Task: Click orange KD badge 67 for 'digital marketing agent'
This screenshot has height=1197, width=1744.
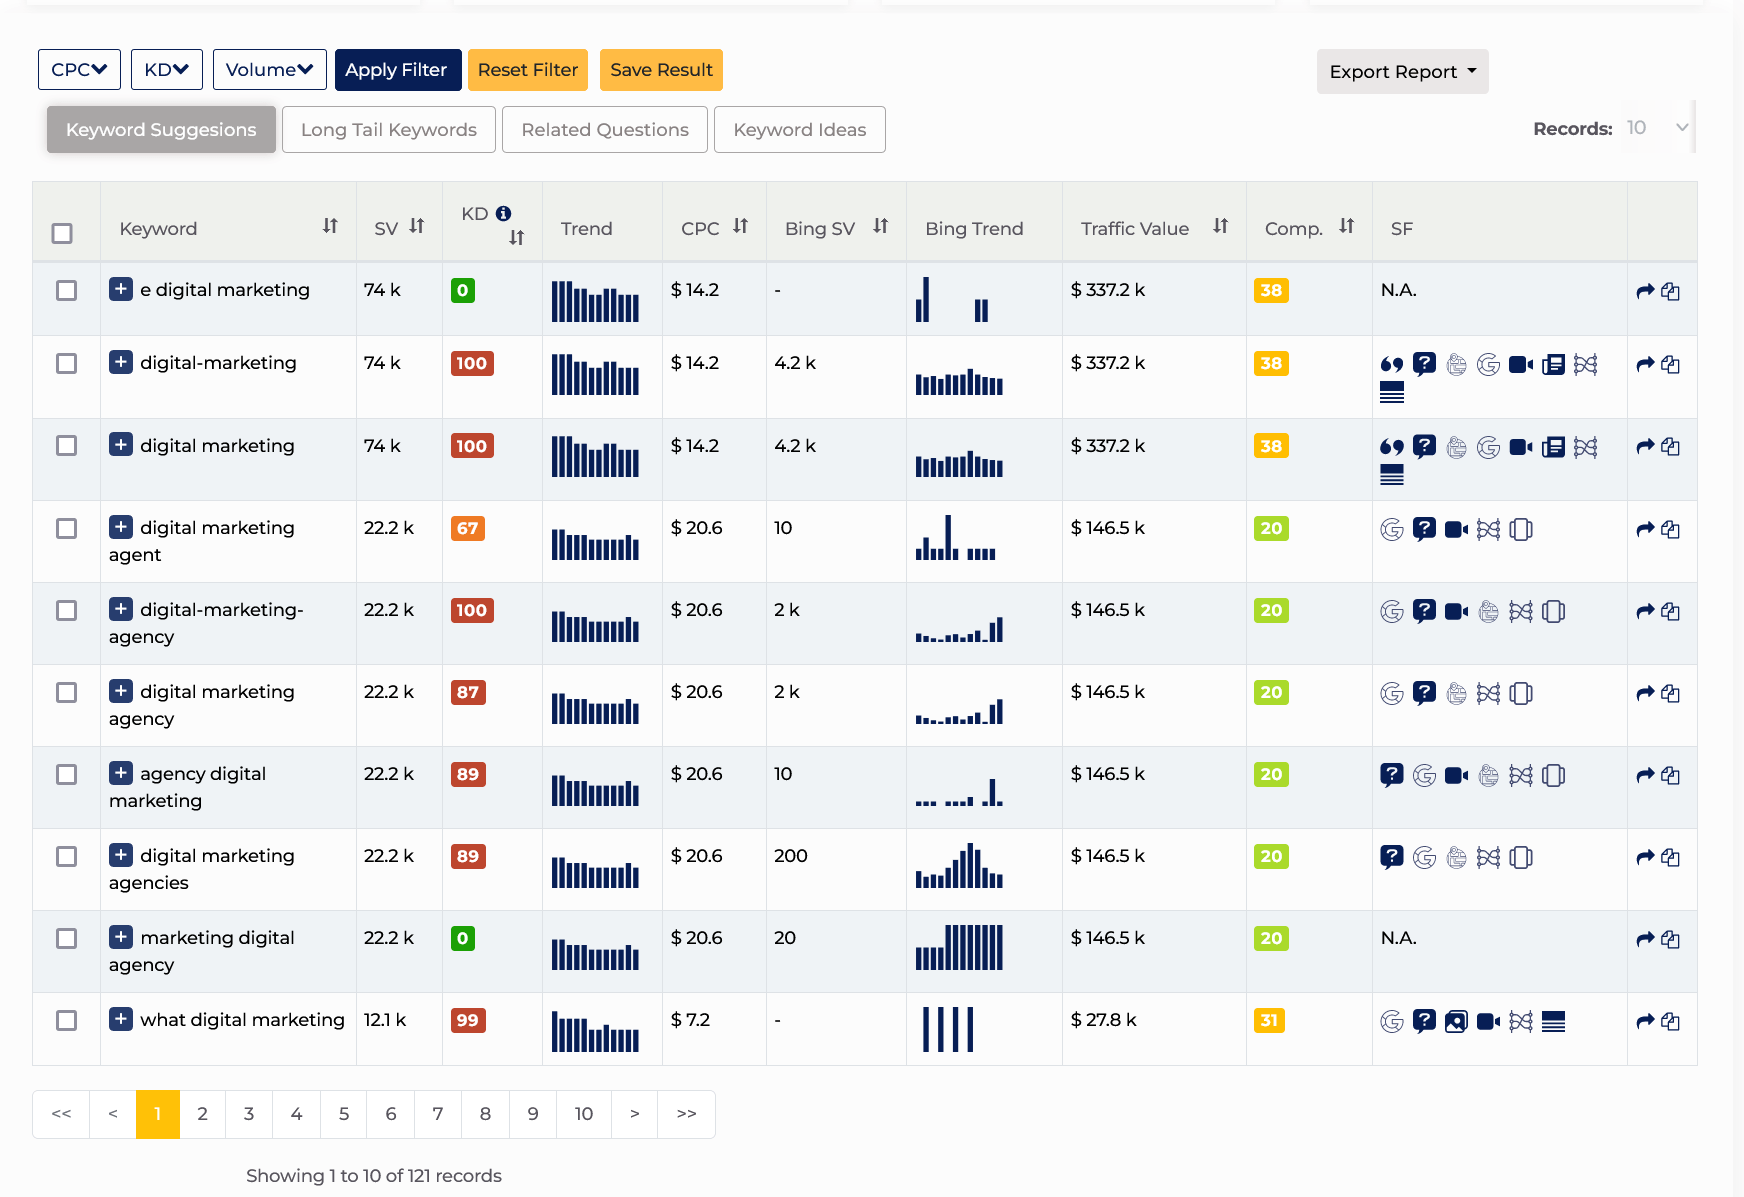Action: click(x=468, y=529)
